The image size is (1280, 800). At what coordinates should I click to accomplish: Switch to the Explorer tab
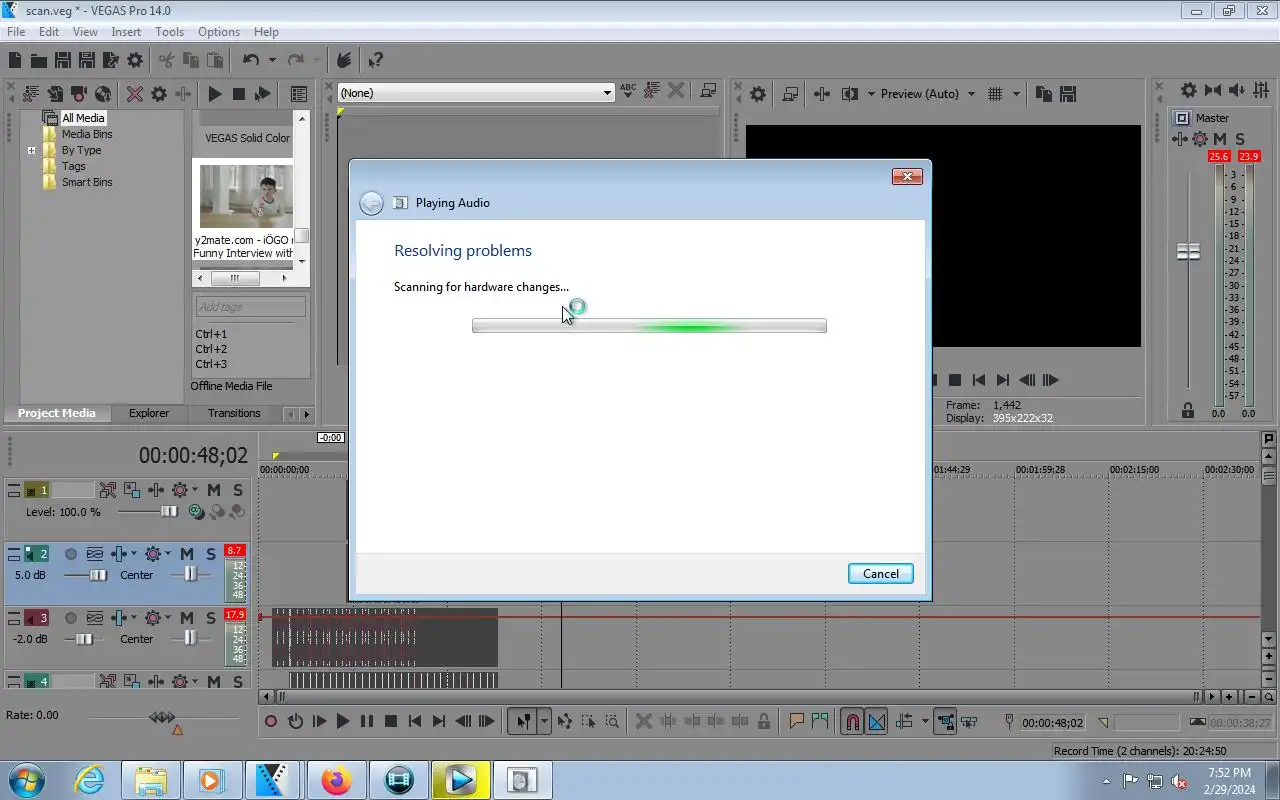point(148,413)
